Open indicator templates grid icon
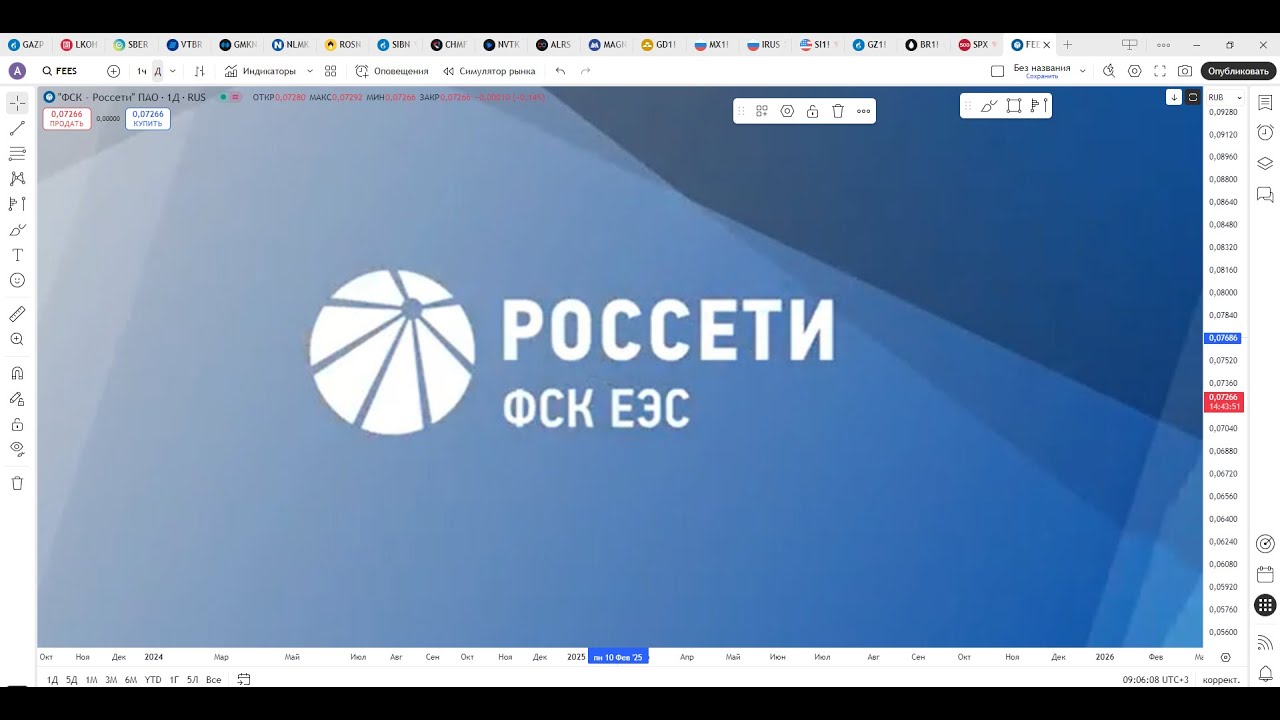Viewport: 1280px width, 720px height. 331,71
